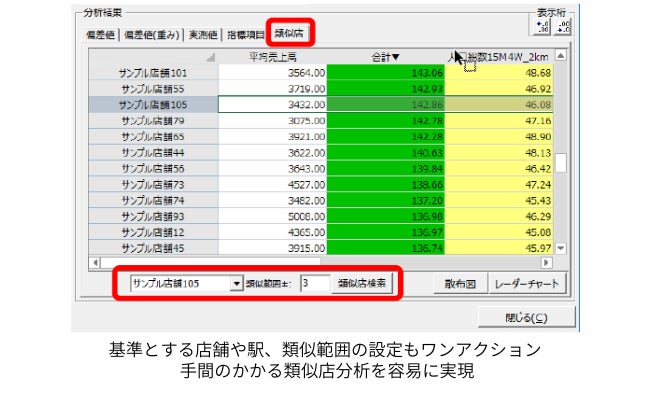
Task: Click green cell 140.63
Action: click(x=386, y=153)
